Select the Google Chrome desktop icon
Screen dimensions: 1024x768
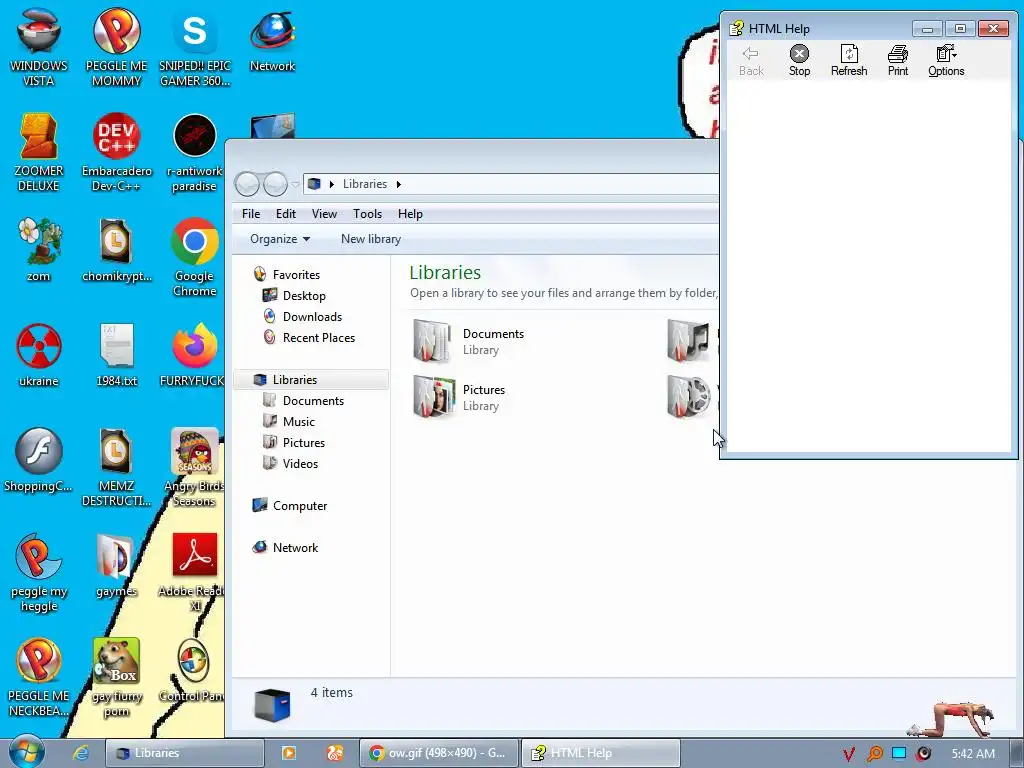point(195,257)
